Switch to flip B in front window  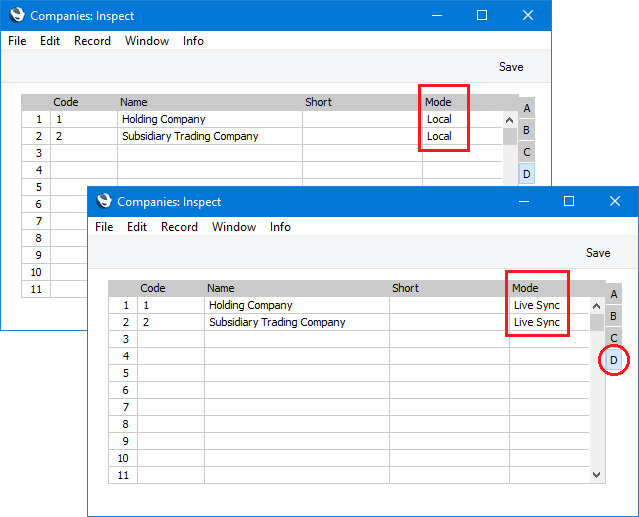click(x=614, y=316)
